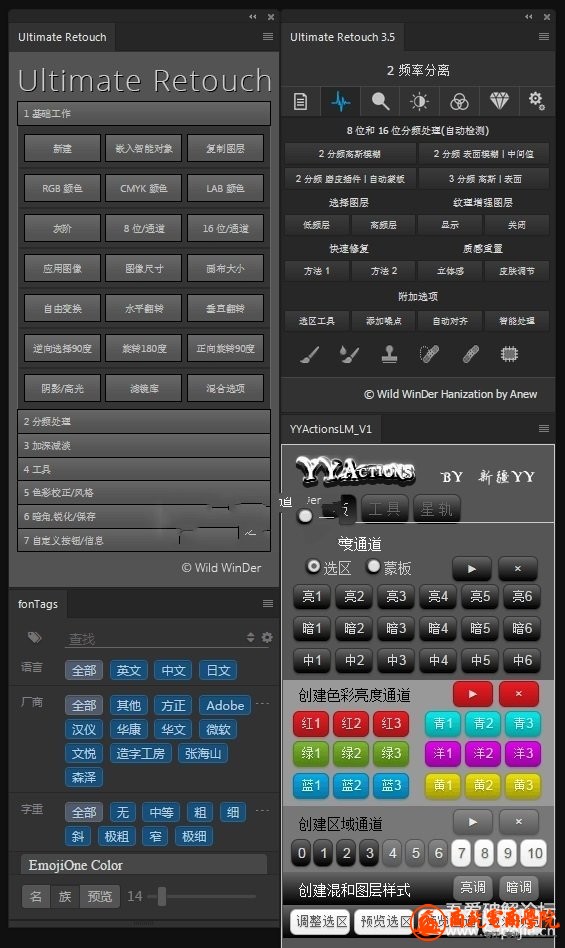Open fonTags gear settings icon
565x948 pixels.
(x=266, y=637)
